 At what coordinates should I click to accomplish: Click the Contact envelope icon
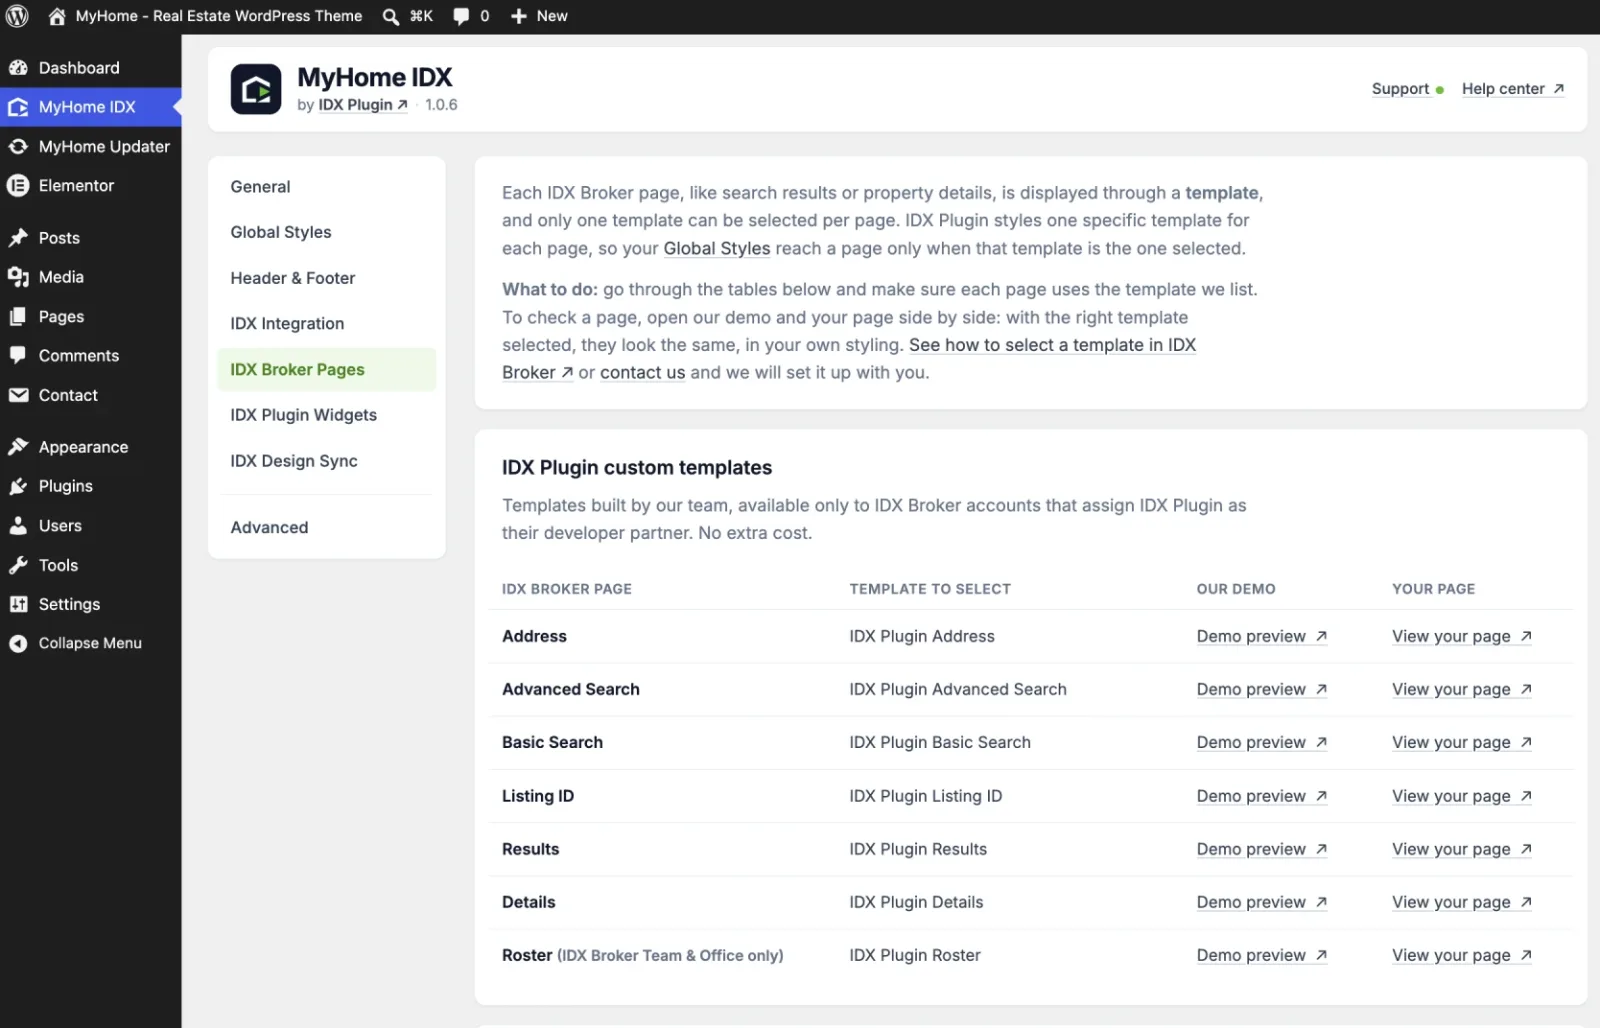[18, 395]
